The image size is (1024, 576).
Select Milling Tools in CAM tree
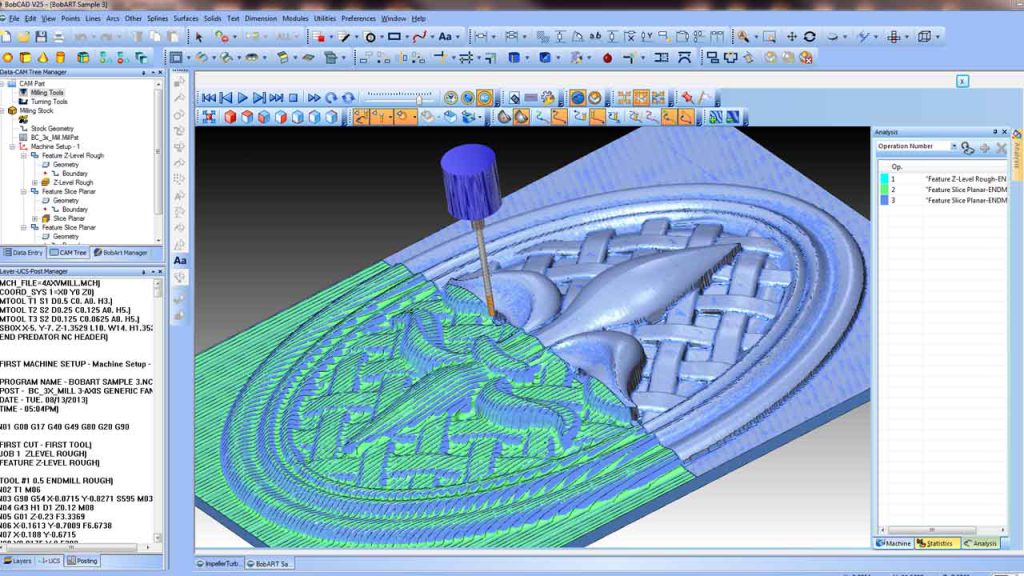coord(47,93)
